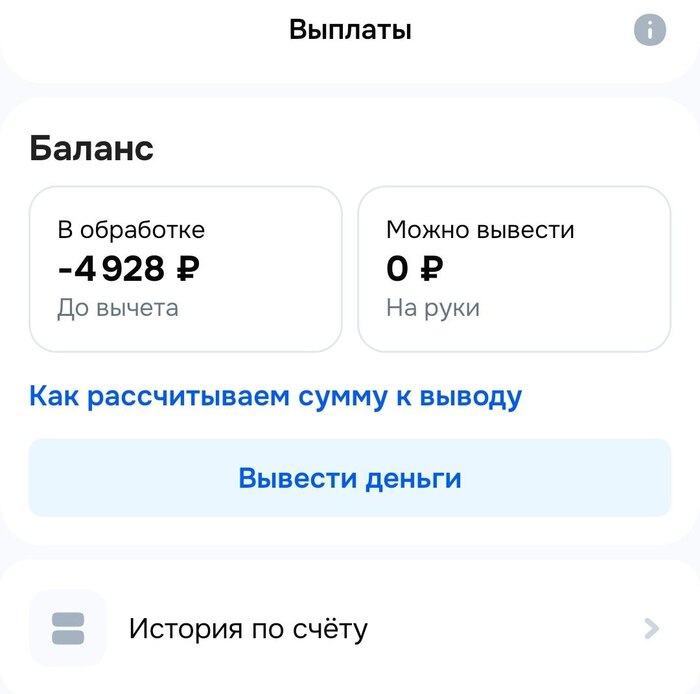Viewport: 700px width, 694px height.
Task: Open the История по счёту row label
Action: click(248, 629)
